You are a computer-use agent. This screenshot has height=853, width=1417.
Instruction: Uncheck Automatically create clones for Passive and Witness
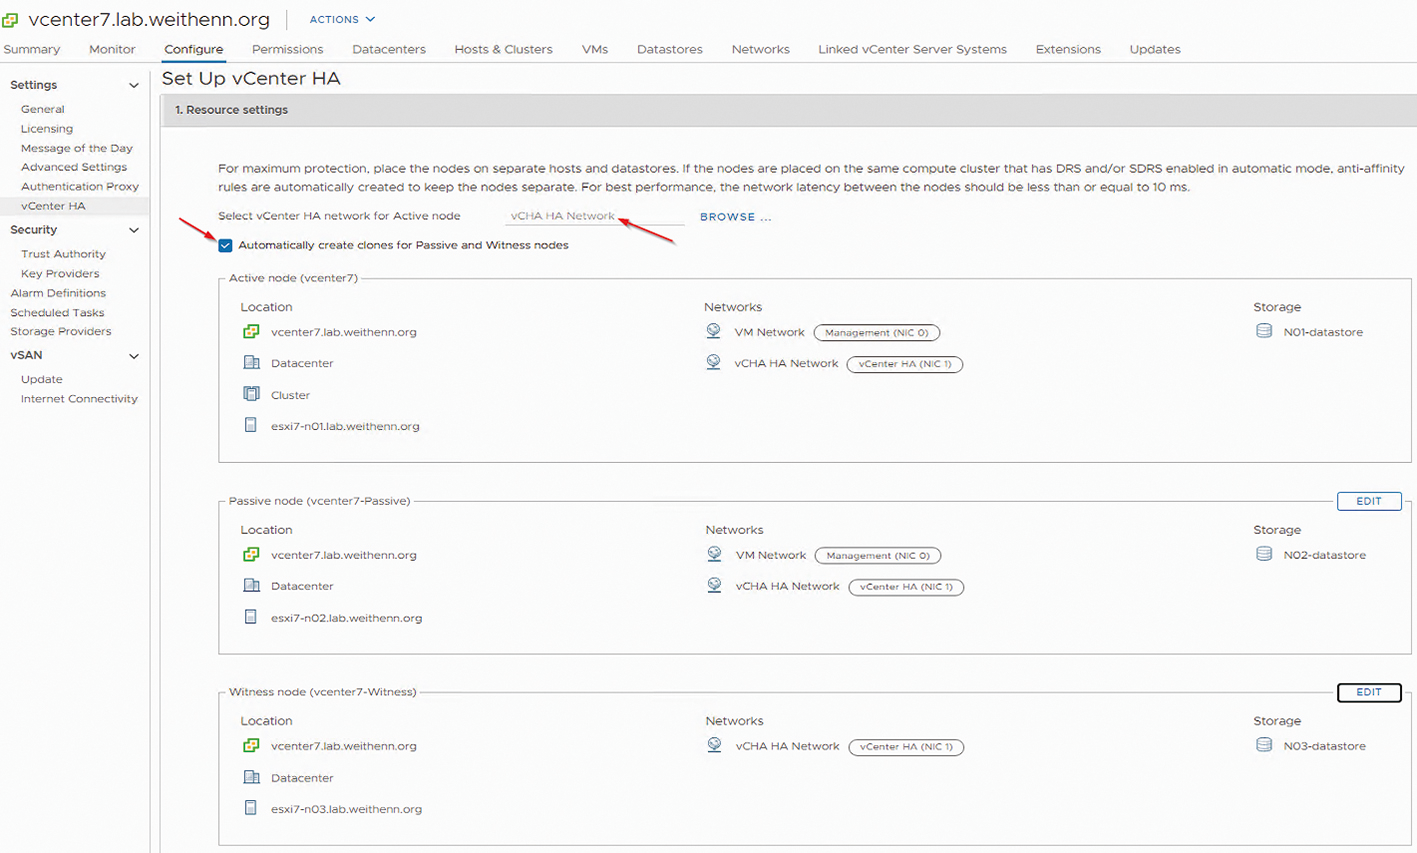click(225, 245)
